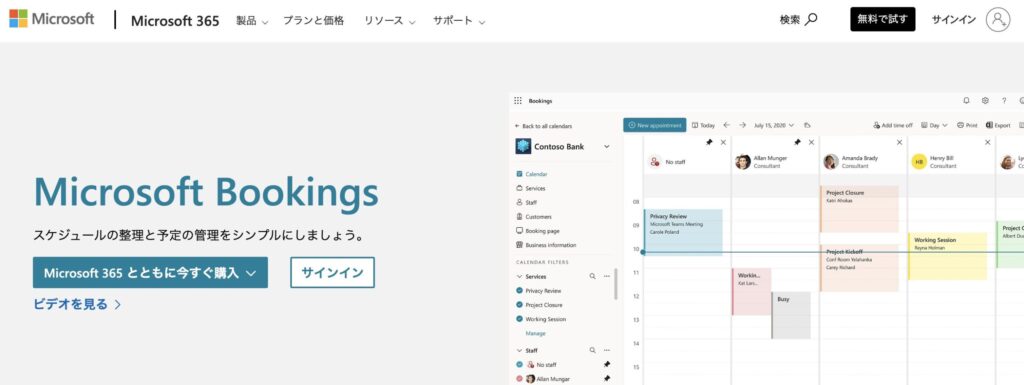The width and height of the screenshot is (1024, 385).
Task: Toggle the Project Closure service filter
Action: [x=520, y=305]
